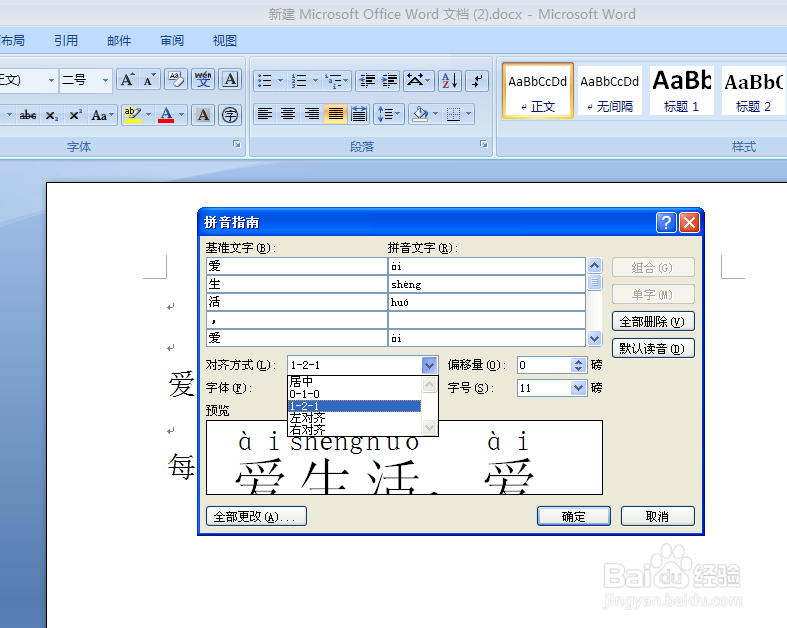Open the Borders dropdown arrow
787x628 pixels.
(469, 114)
